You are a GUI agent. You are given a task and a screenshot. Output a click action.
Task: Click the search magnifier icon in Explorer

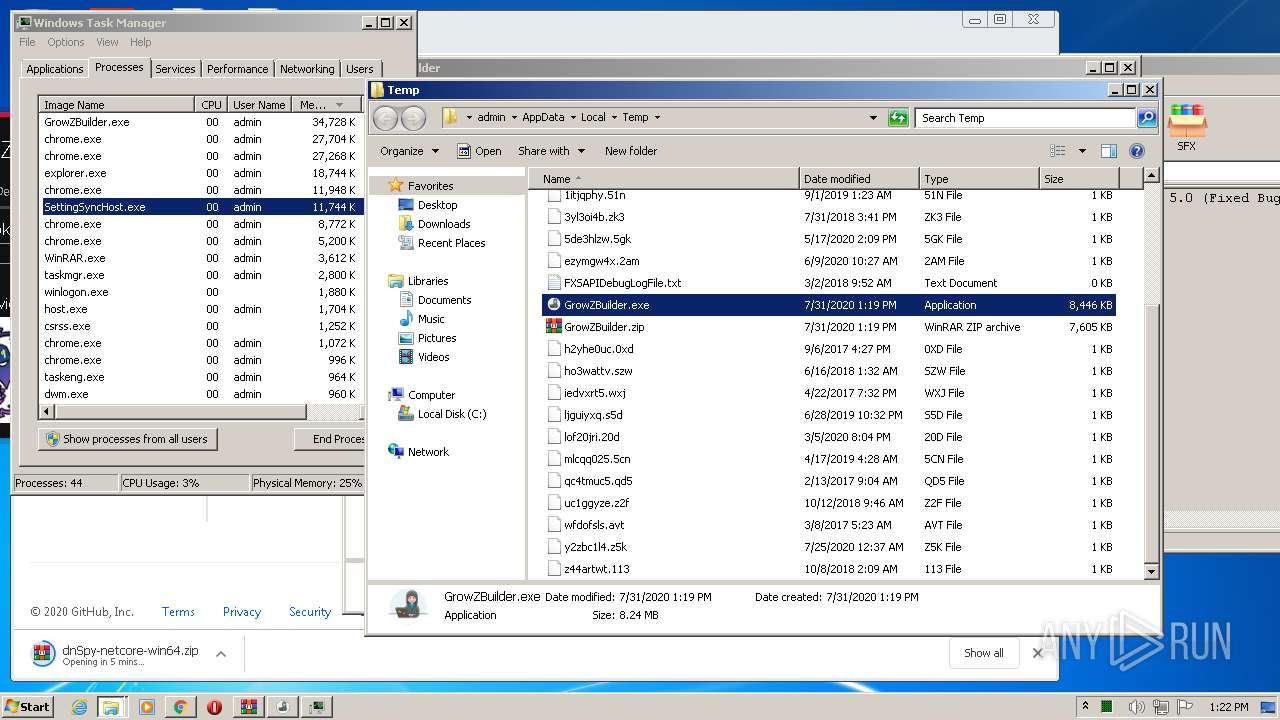coord(1147,118)
